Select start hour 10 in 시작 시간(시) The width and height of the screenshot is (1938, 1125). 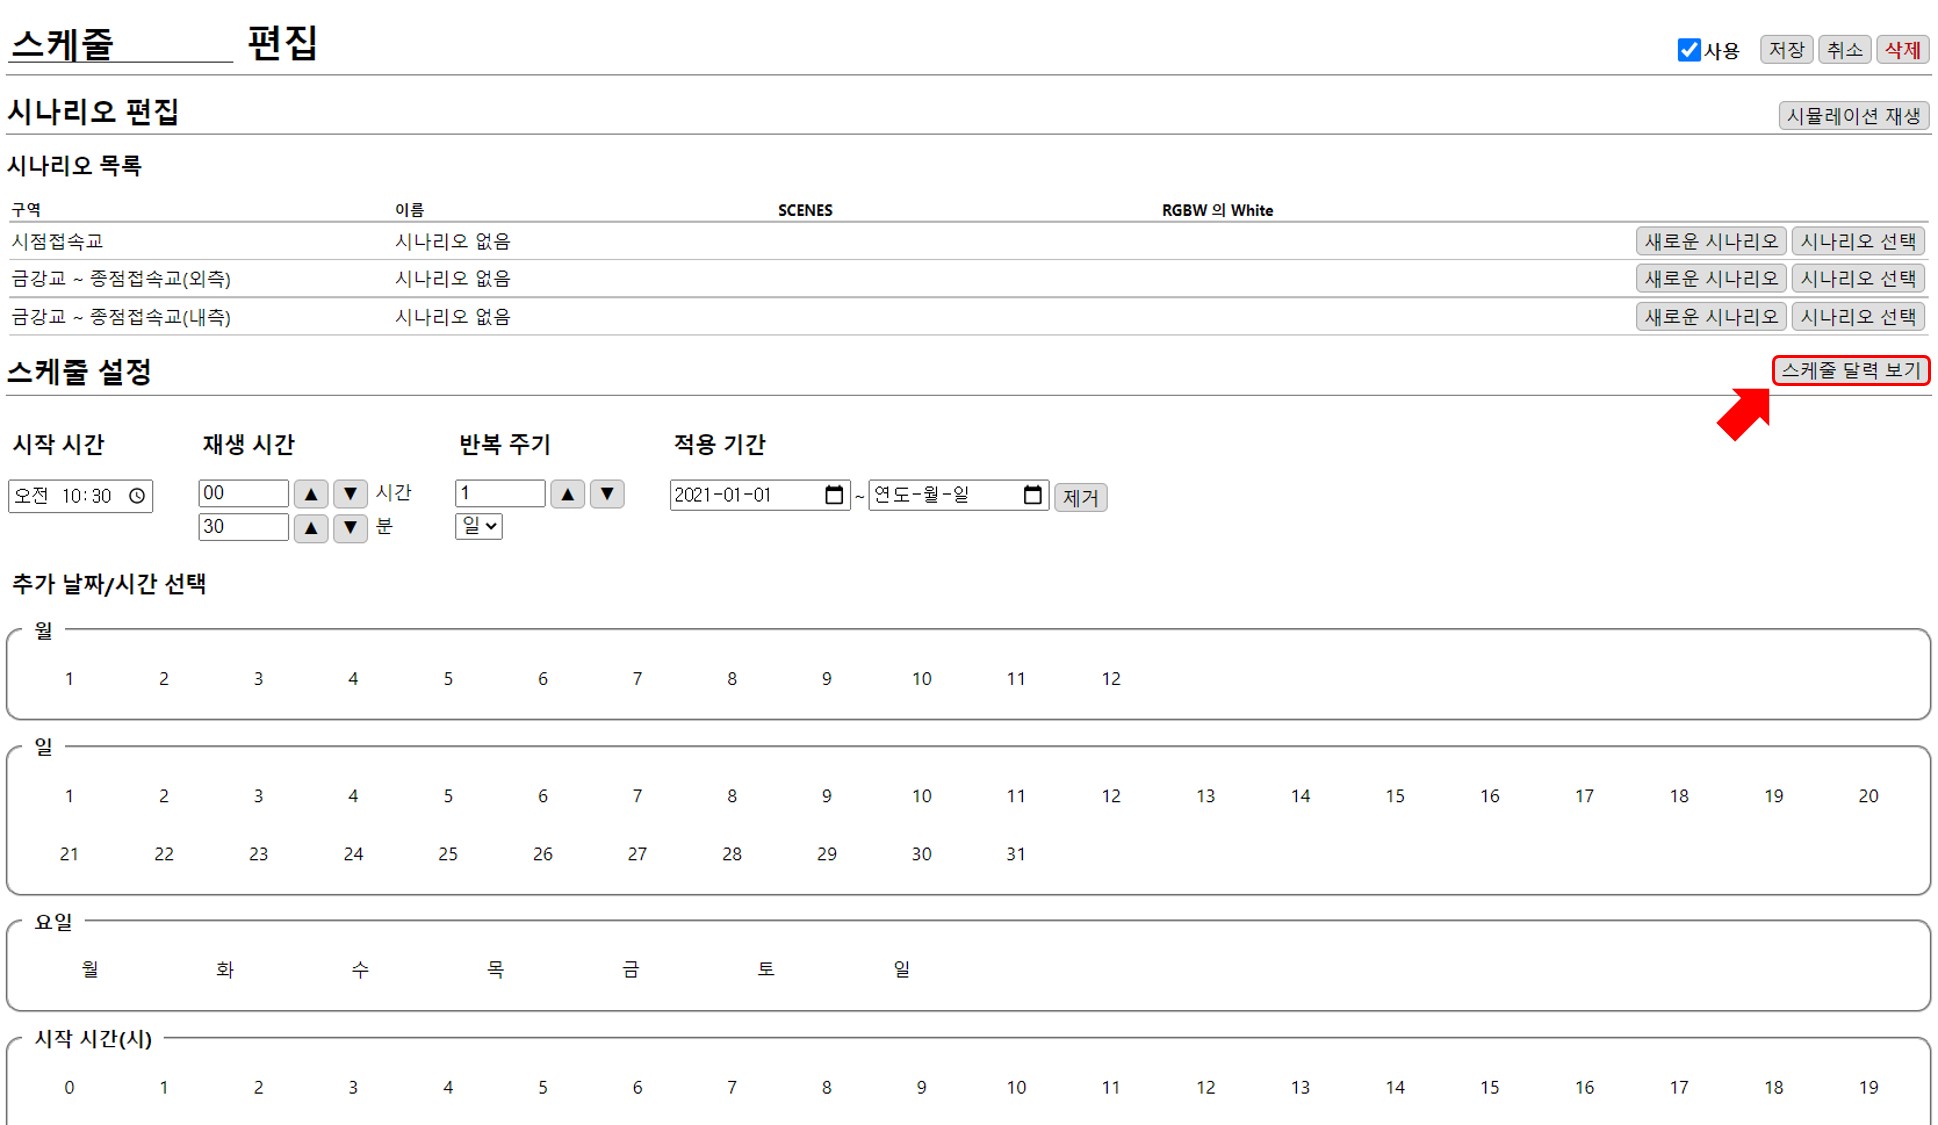(1016, 1087)
